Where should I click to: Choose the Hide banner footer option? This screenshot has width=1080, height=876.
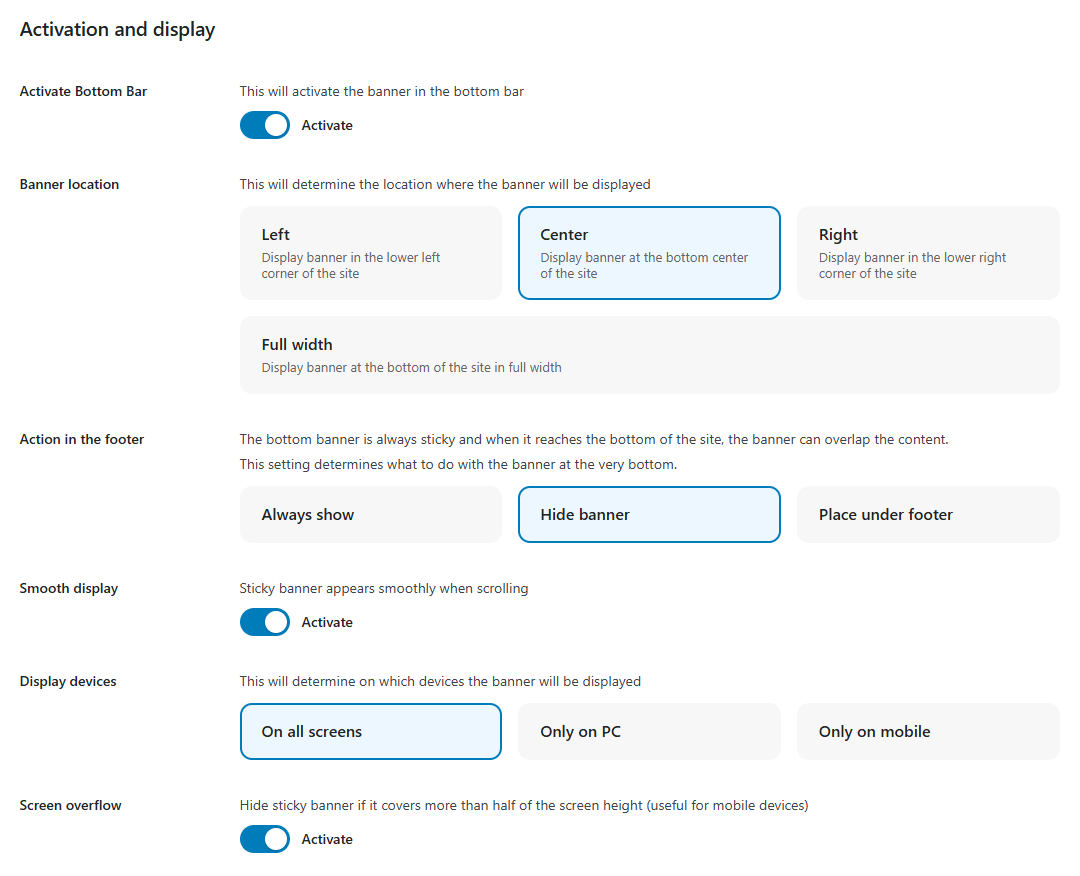tap(648, 515)
